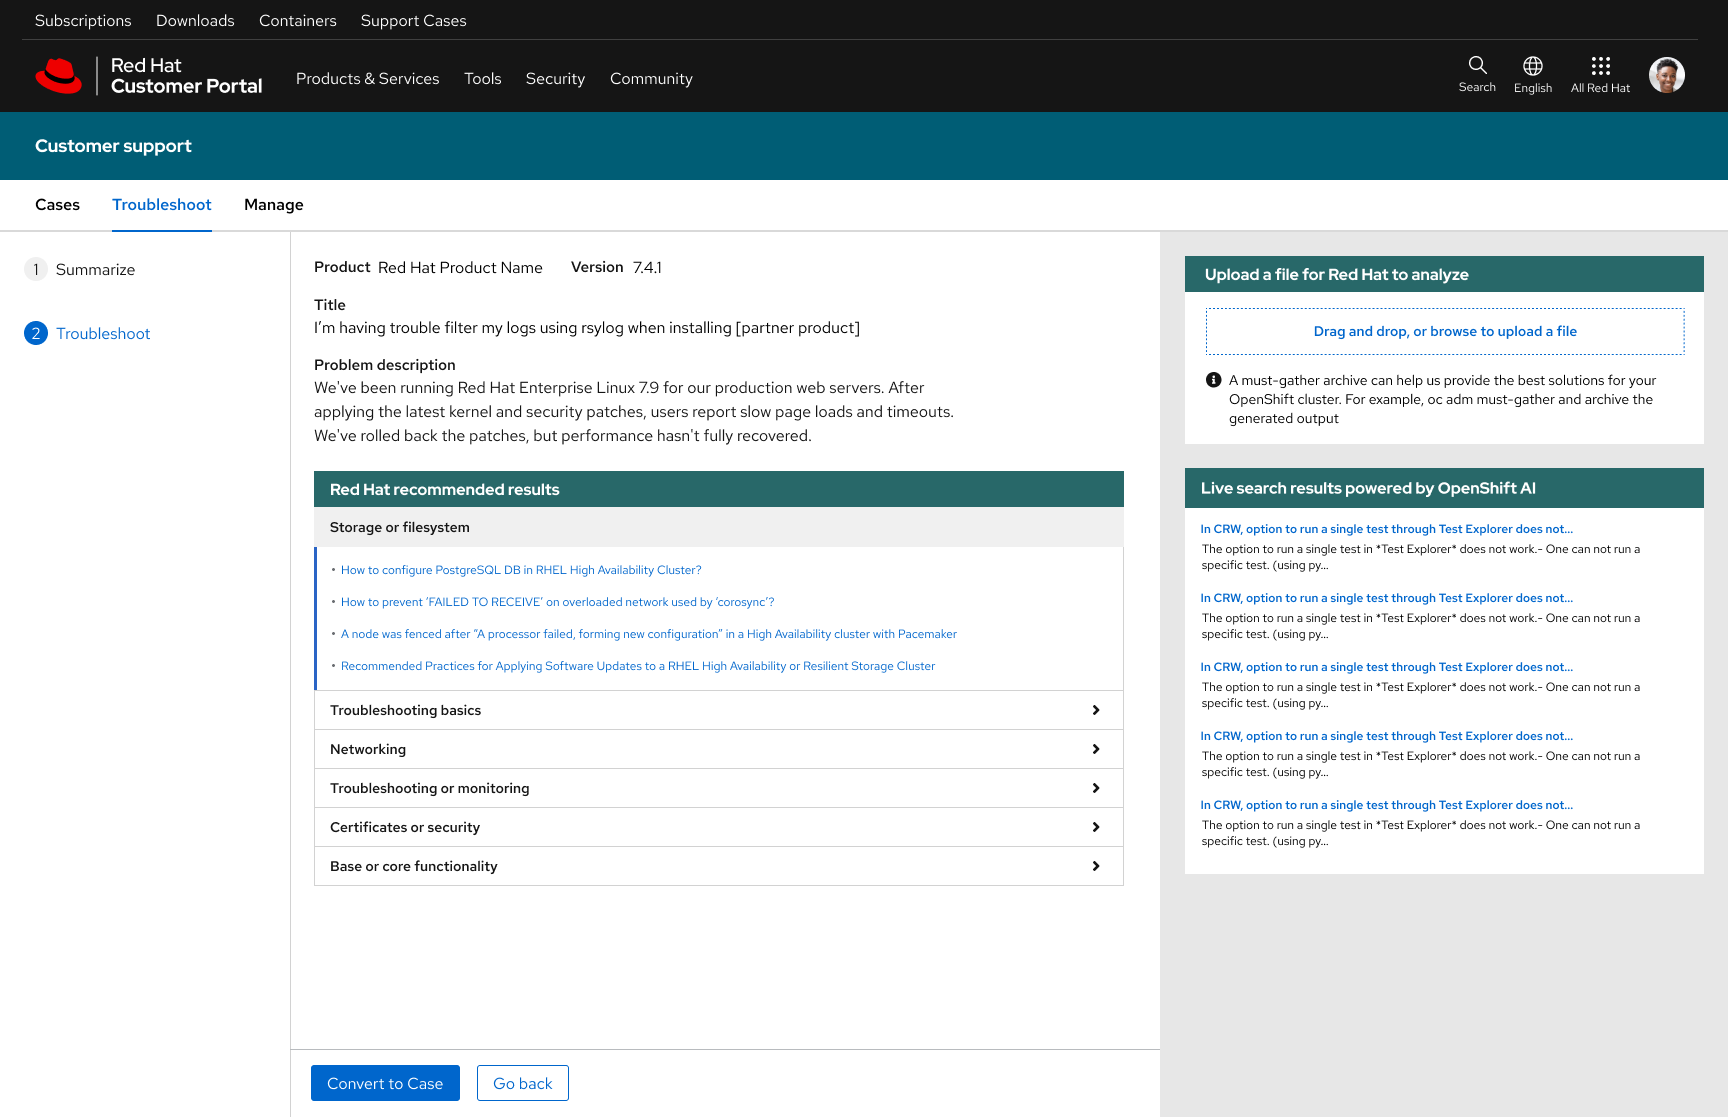Click the case title about rsylog logs
The height and width of the screenshot is (1117, 1728).
(587, 328)
